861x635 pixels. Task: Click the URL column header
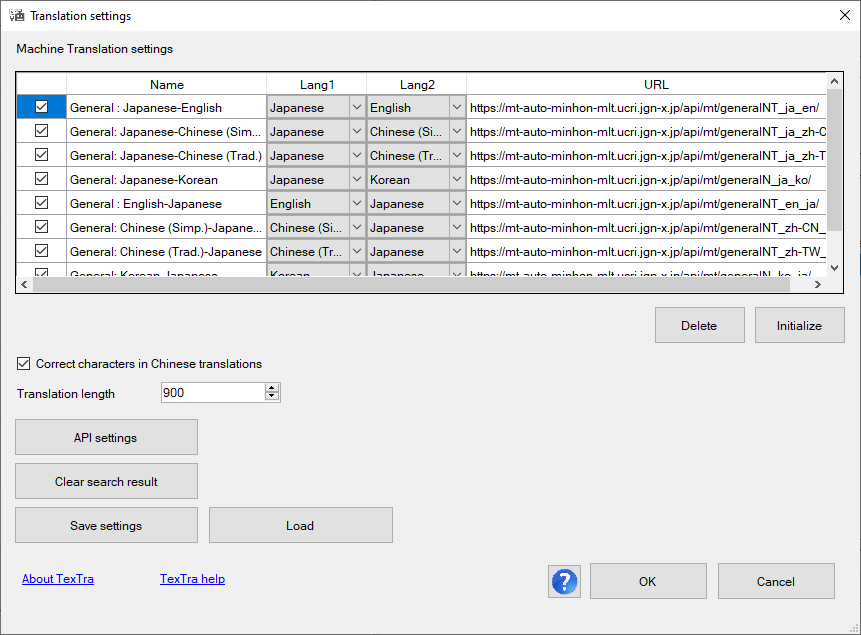pyautogui.click(x=647, y=85)
